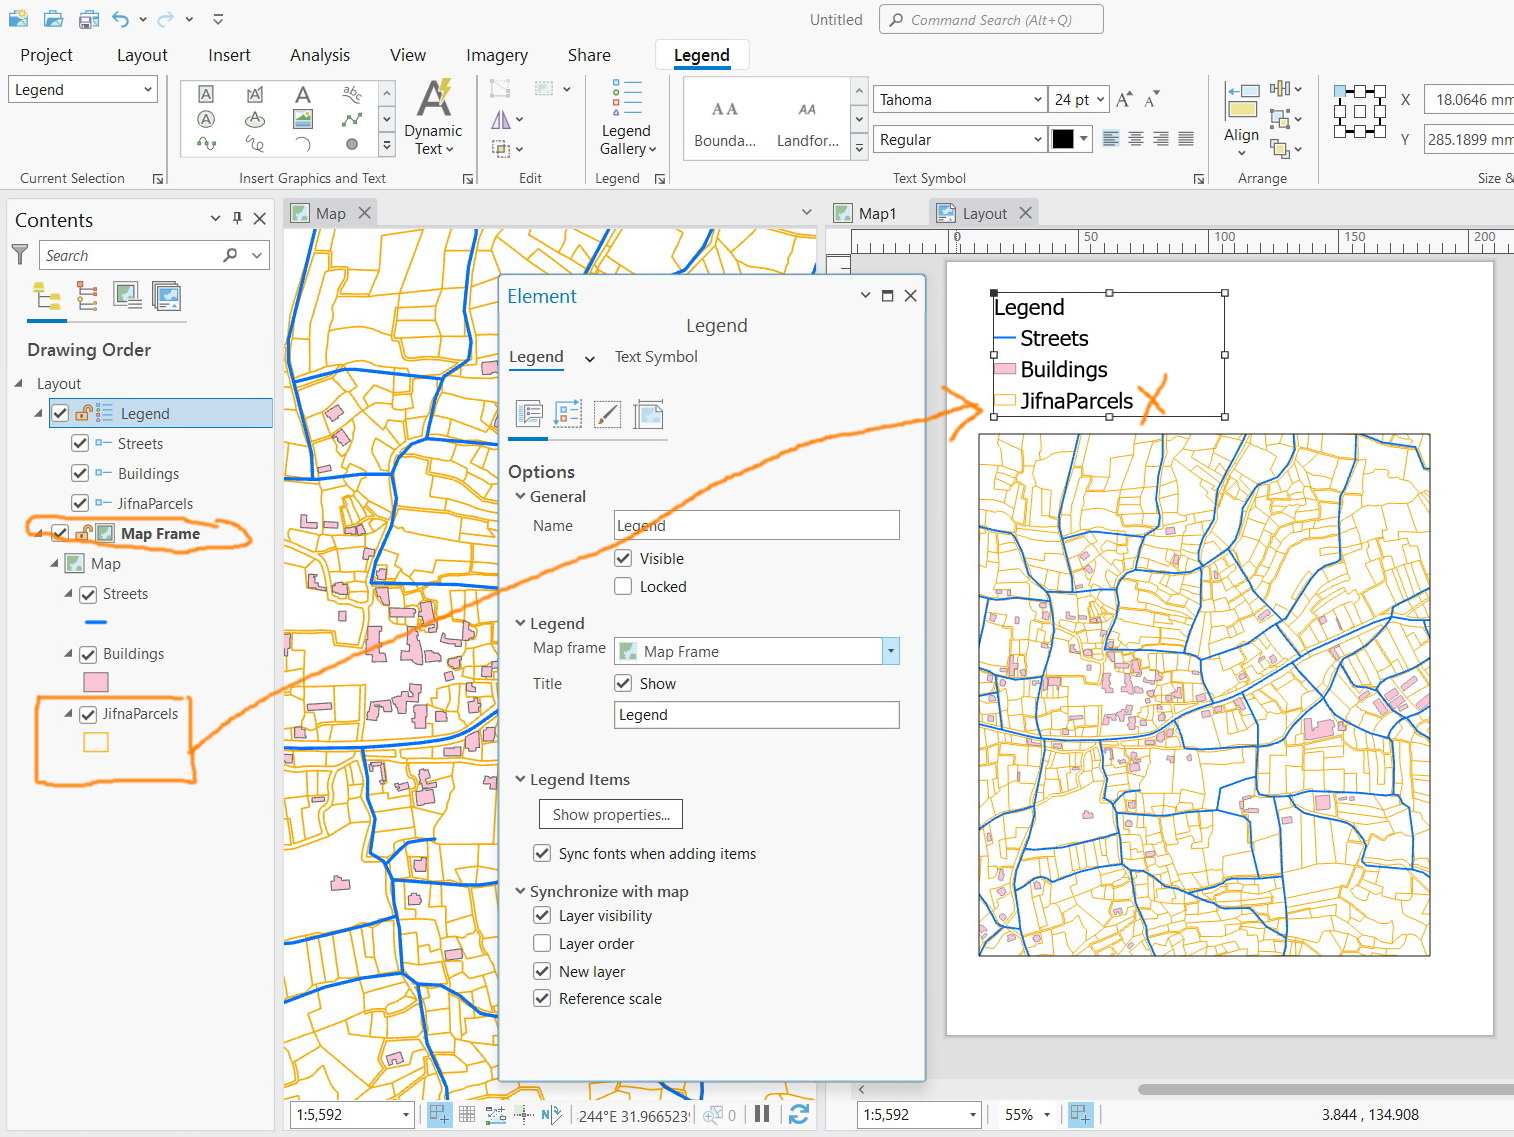Viewport: 1514px width, 1137px height.
Task: Open the font size dropdown
Action: coord(1100,100)
